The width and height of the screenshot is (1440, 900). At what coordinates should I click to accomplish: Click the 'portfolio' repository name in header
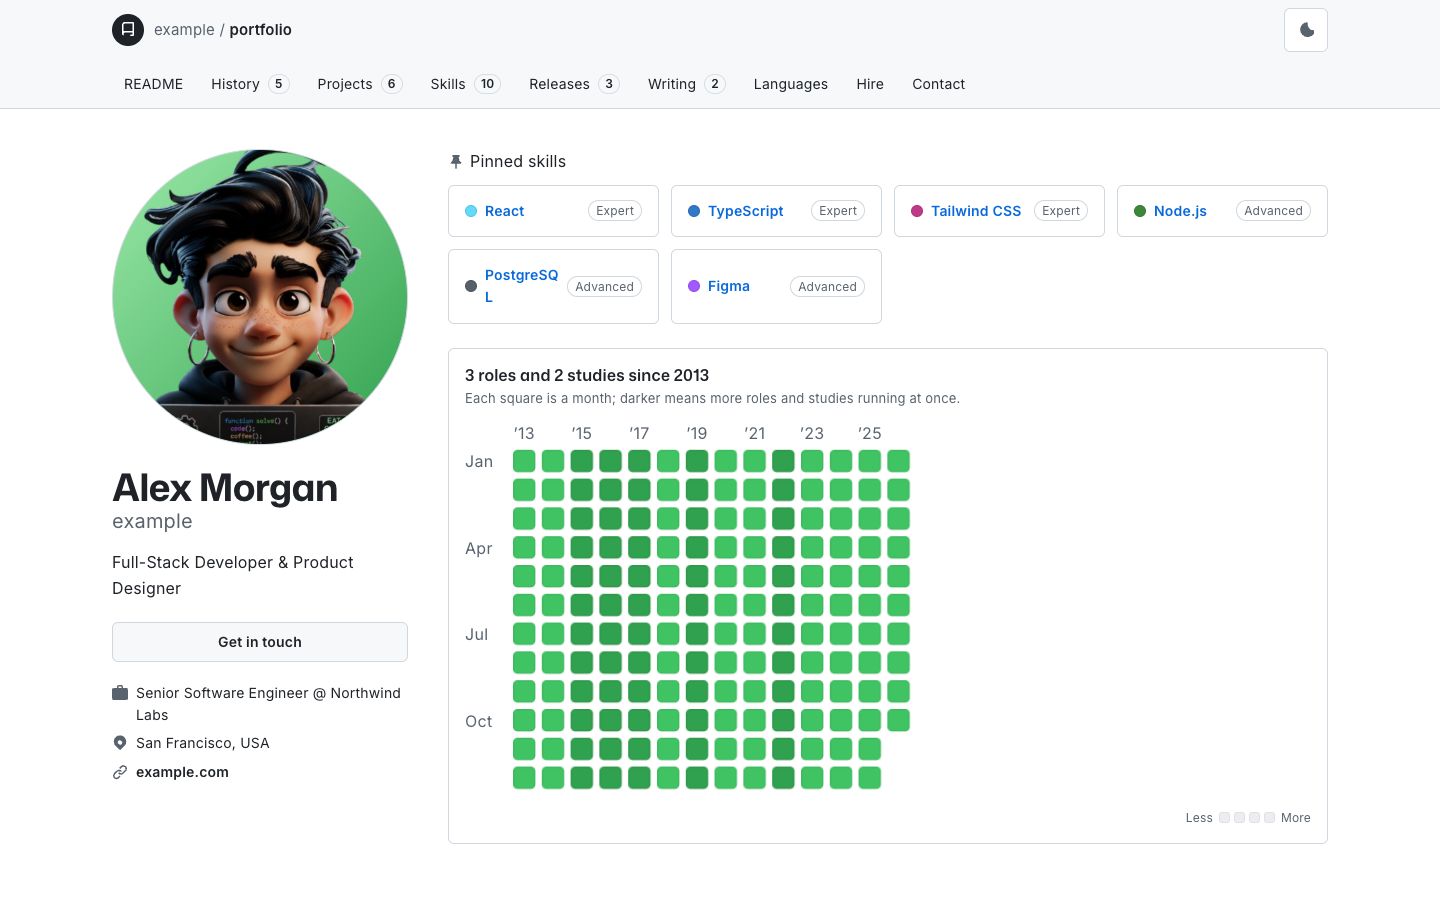point(261,30)
